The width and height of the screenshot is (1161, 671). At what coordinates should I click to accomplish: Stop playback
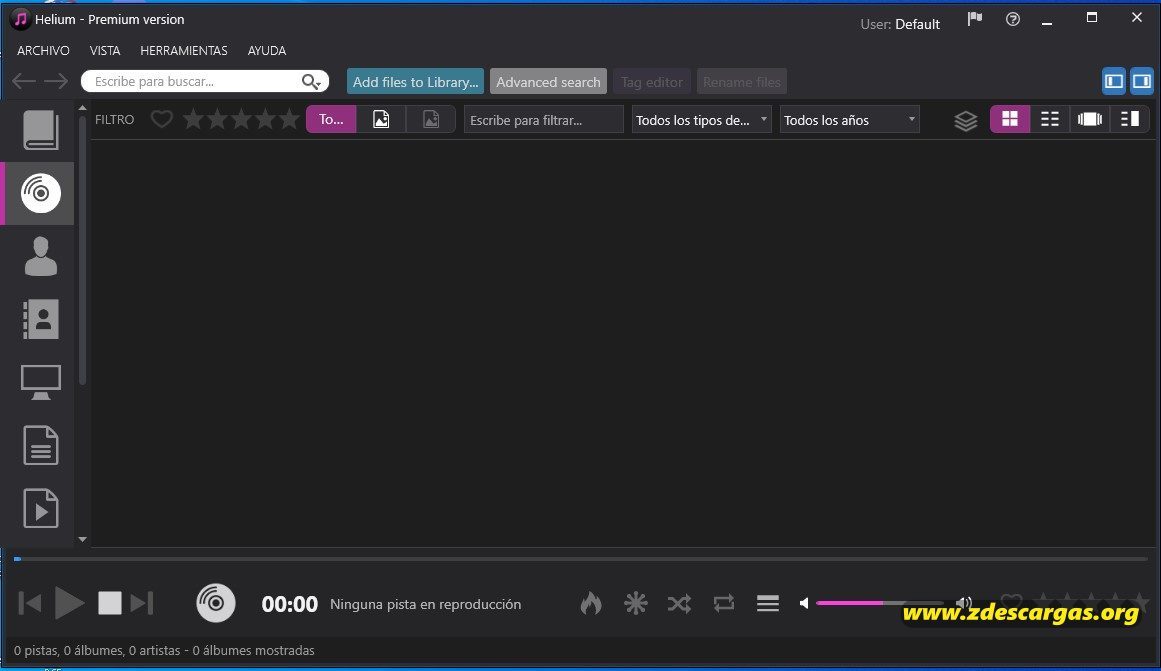pos(110,604)
